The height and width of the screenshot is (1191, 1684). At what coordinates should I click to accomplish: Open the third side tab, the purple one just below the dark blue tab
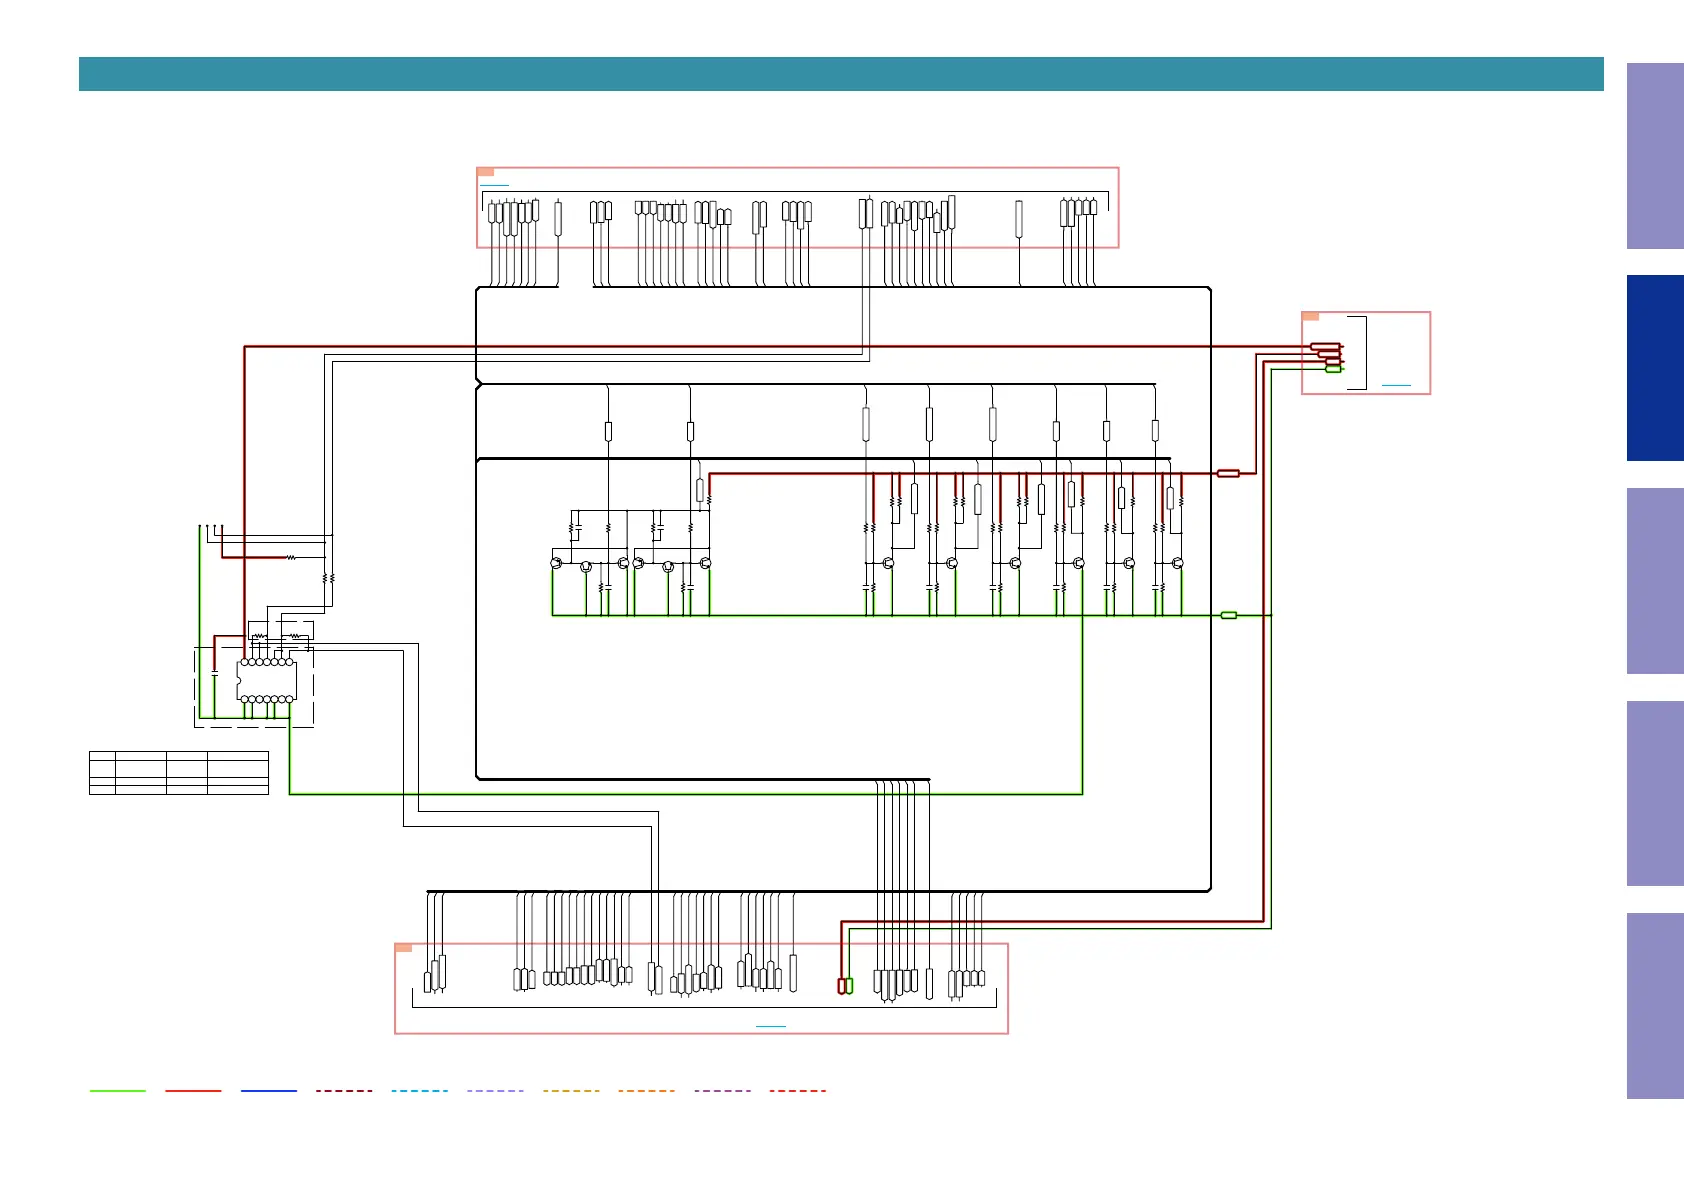coord(1655,581)
